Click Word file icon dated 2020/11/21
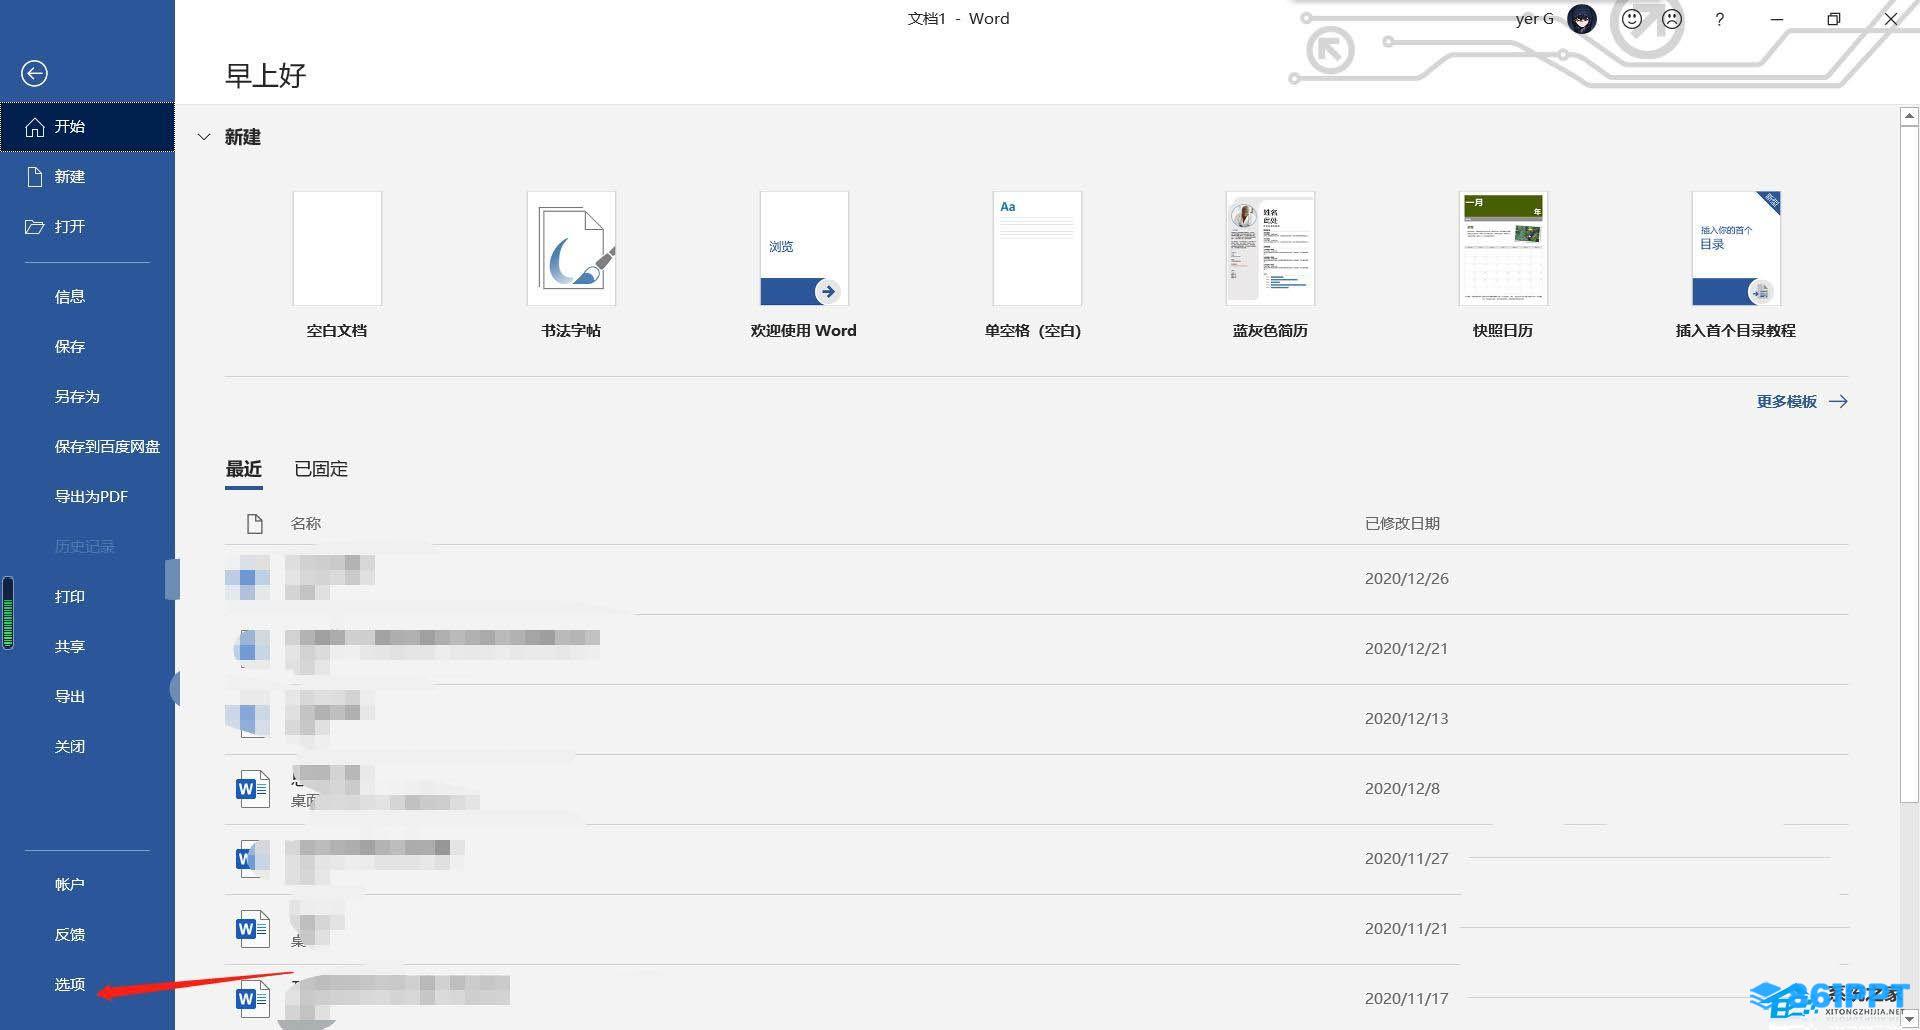Screen dimensions: 1920x1030 tap(252, 929)
